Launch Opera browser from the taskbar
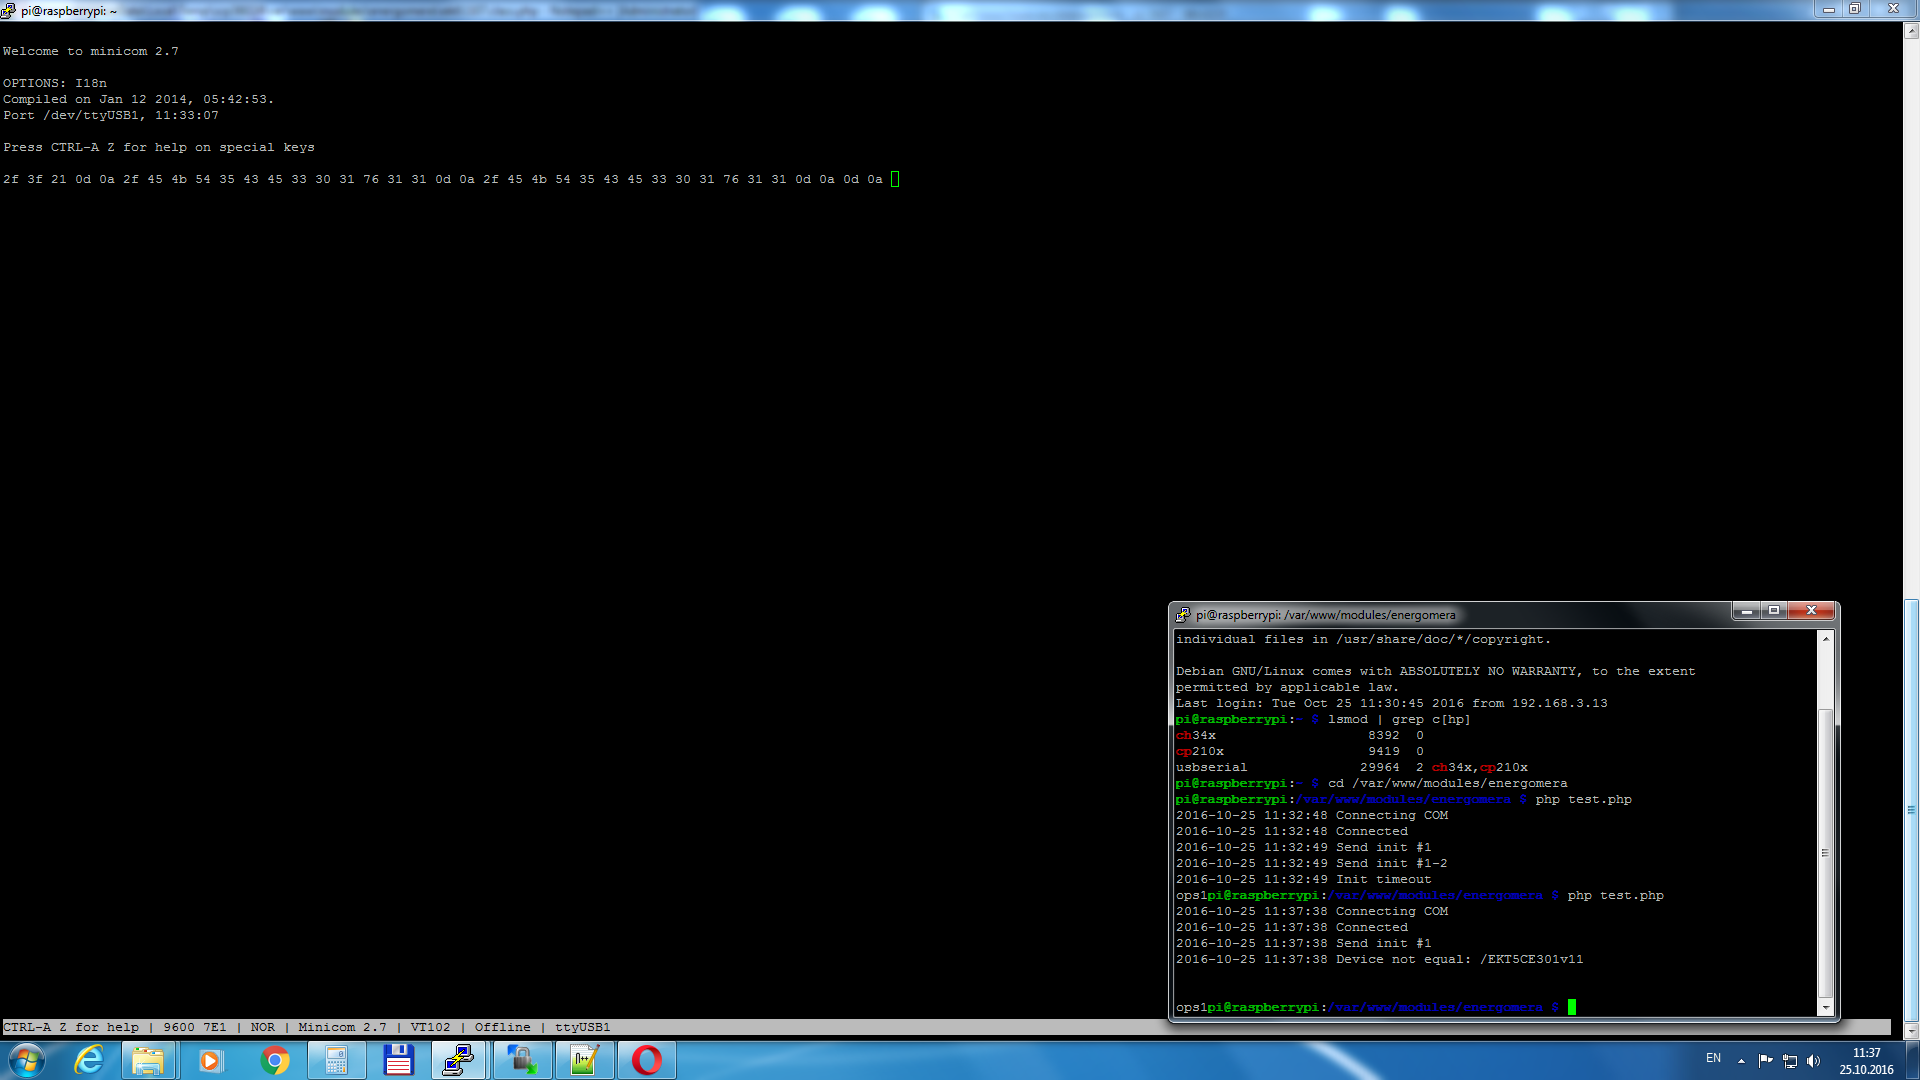The height and width of the screenshot is (1080, 1920). tap(647, 1060)
